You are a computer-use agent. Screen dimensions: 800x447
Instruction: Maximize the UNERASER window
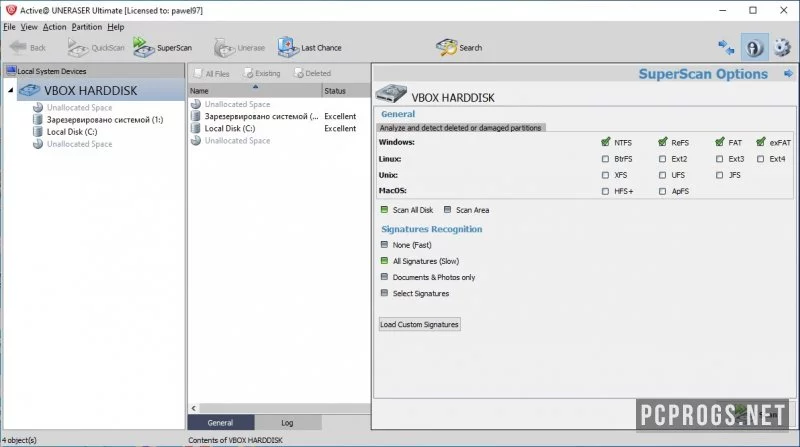point(753,10)
